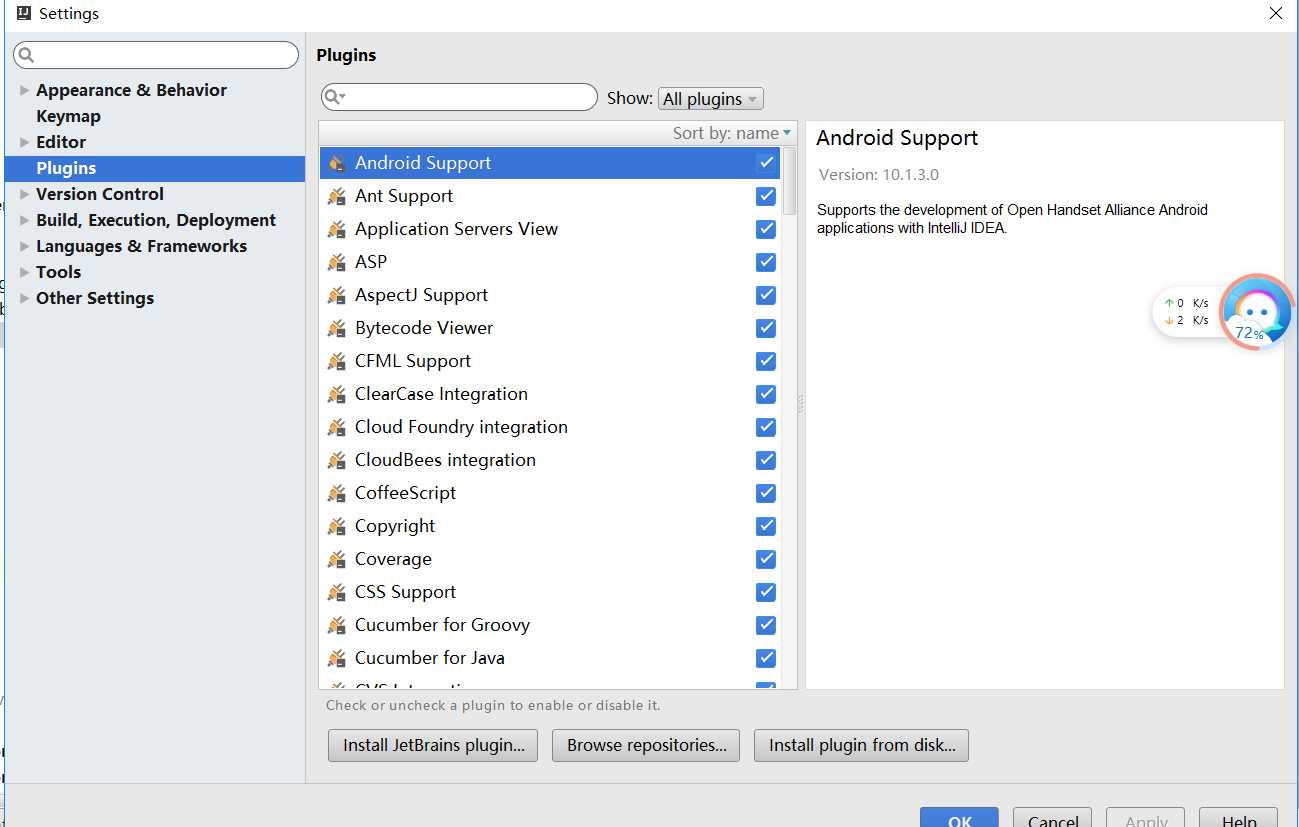This screenshot has width=1299, height=827.
Task: Uncheck the Application Servers View plugin
Action: (x=766, y=229)
